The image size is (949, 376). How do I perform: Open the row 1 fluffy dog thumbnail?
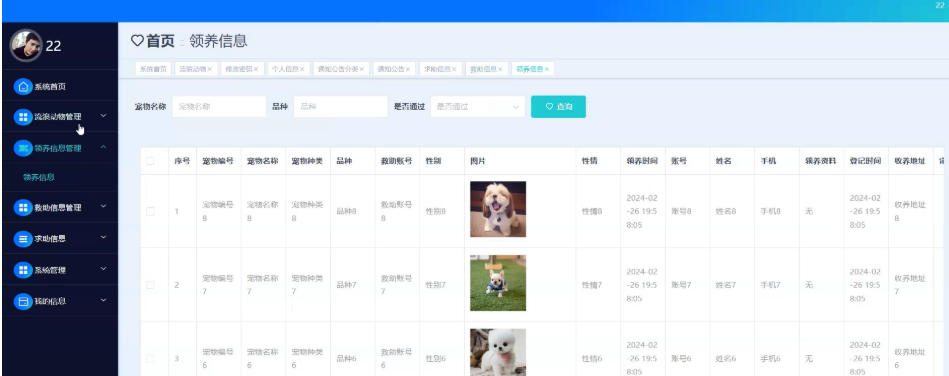click(x=498, y=209)
